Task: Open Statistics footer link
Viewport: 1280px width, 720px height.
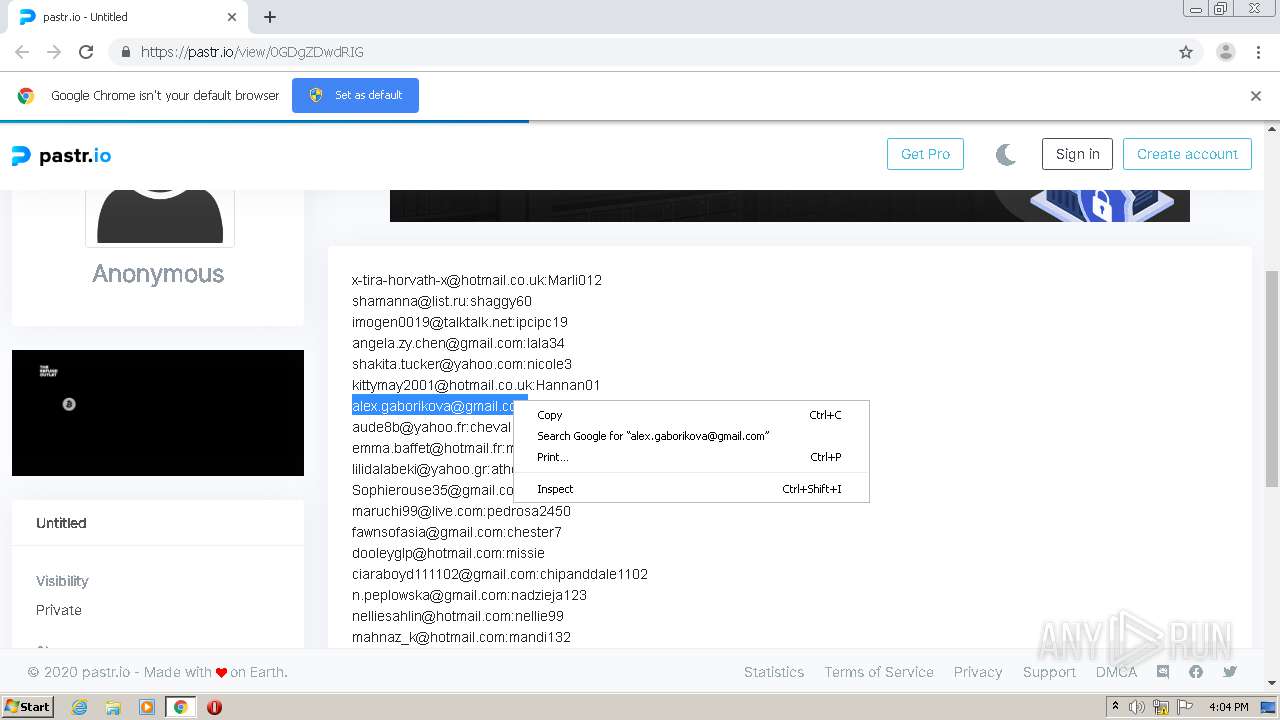Action: tap(774, 672)
